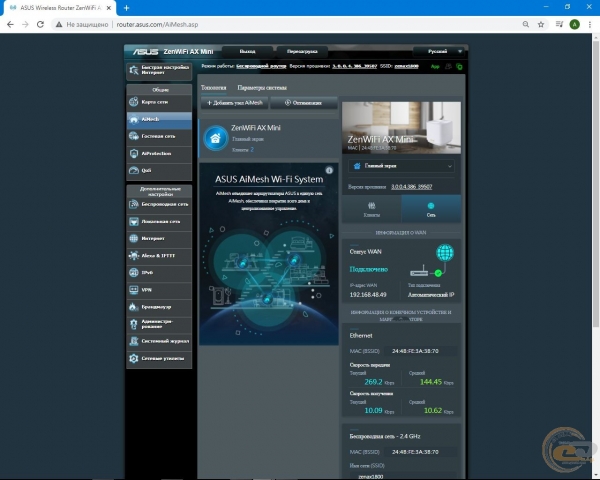Click the WAN globe icon

pyautogui.click(x=445, y=253)
